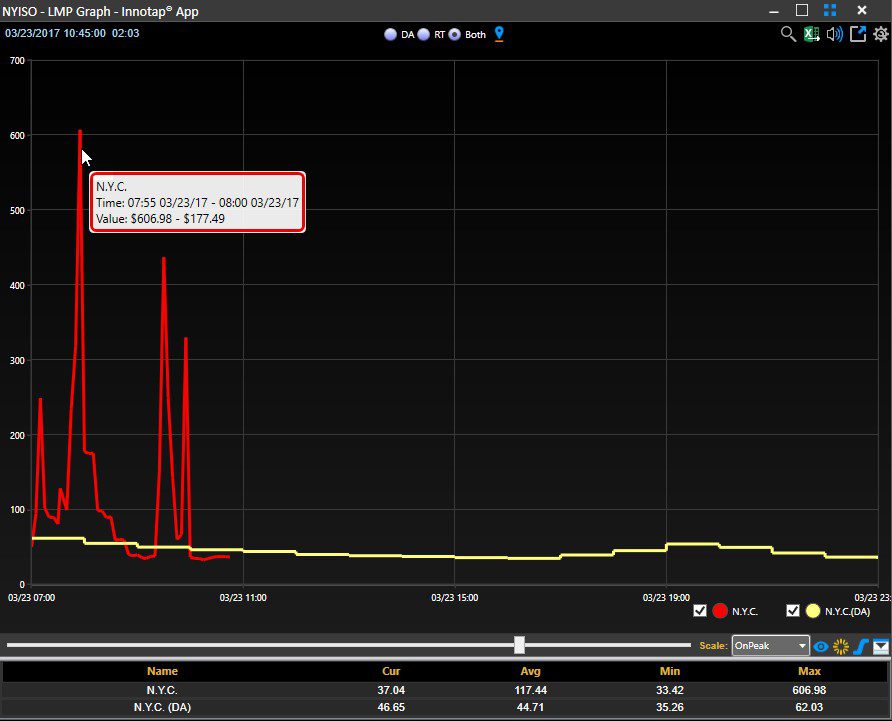Toggle the blue eye visibility icon

click(x=820, y=646)
